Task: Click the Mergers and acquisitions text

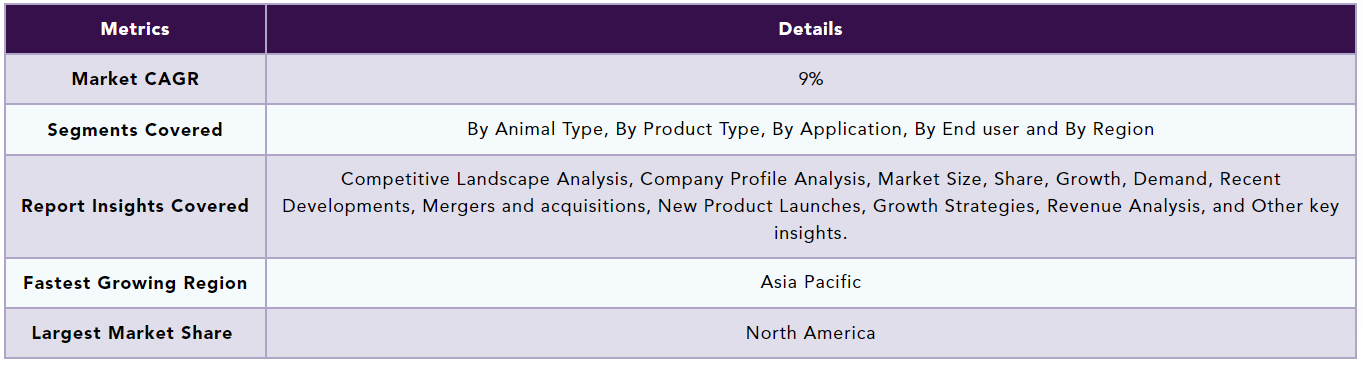Action: pos(535,206)
